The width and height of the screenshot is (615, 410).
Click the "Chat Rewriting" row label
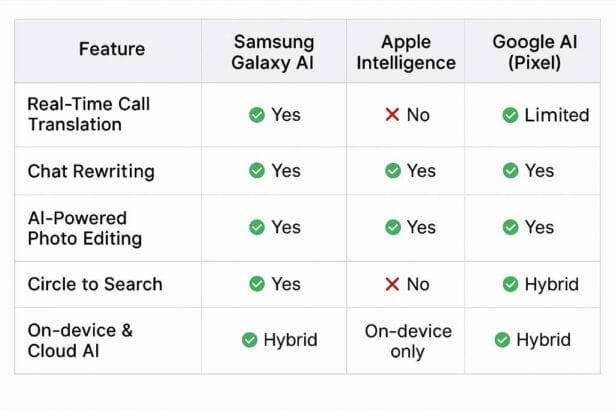(x=91, y=171)
